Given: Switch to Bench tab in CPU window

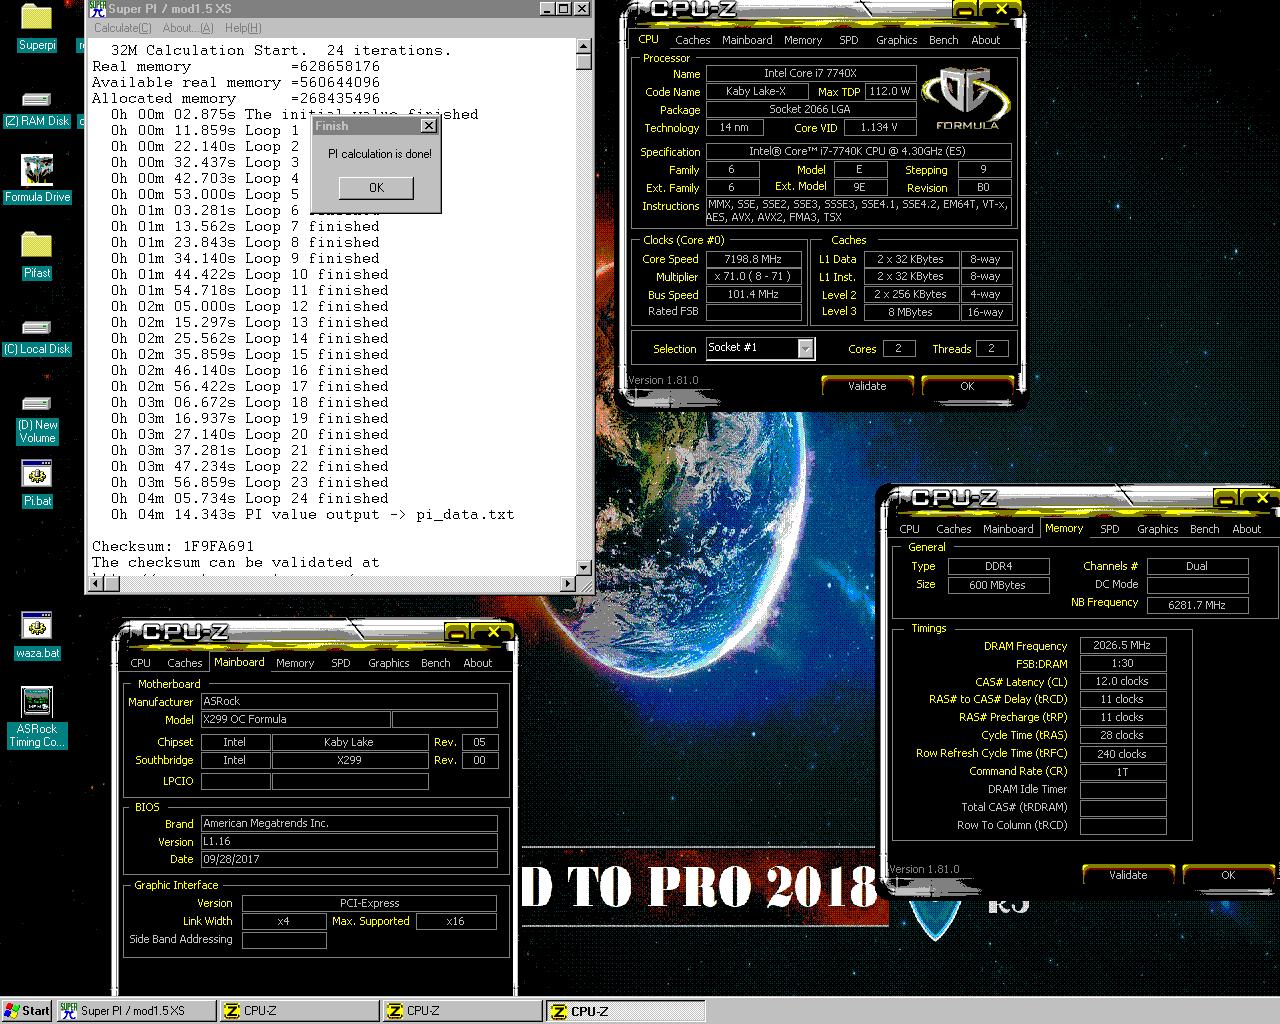Looking at the screenshot, I should coord(944,40).
